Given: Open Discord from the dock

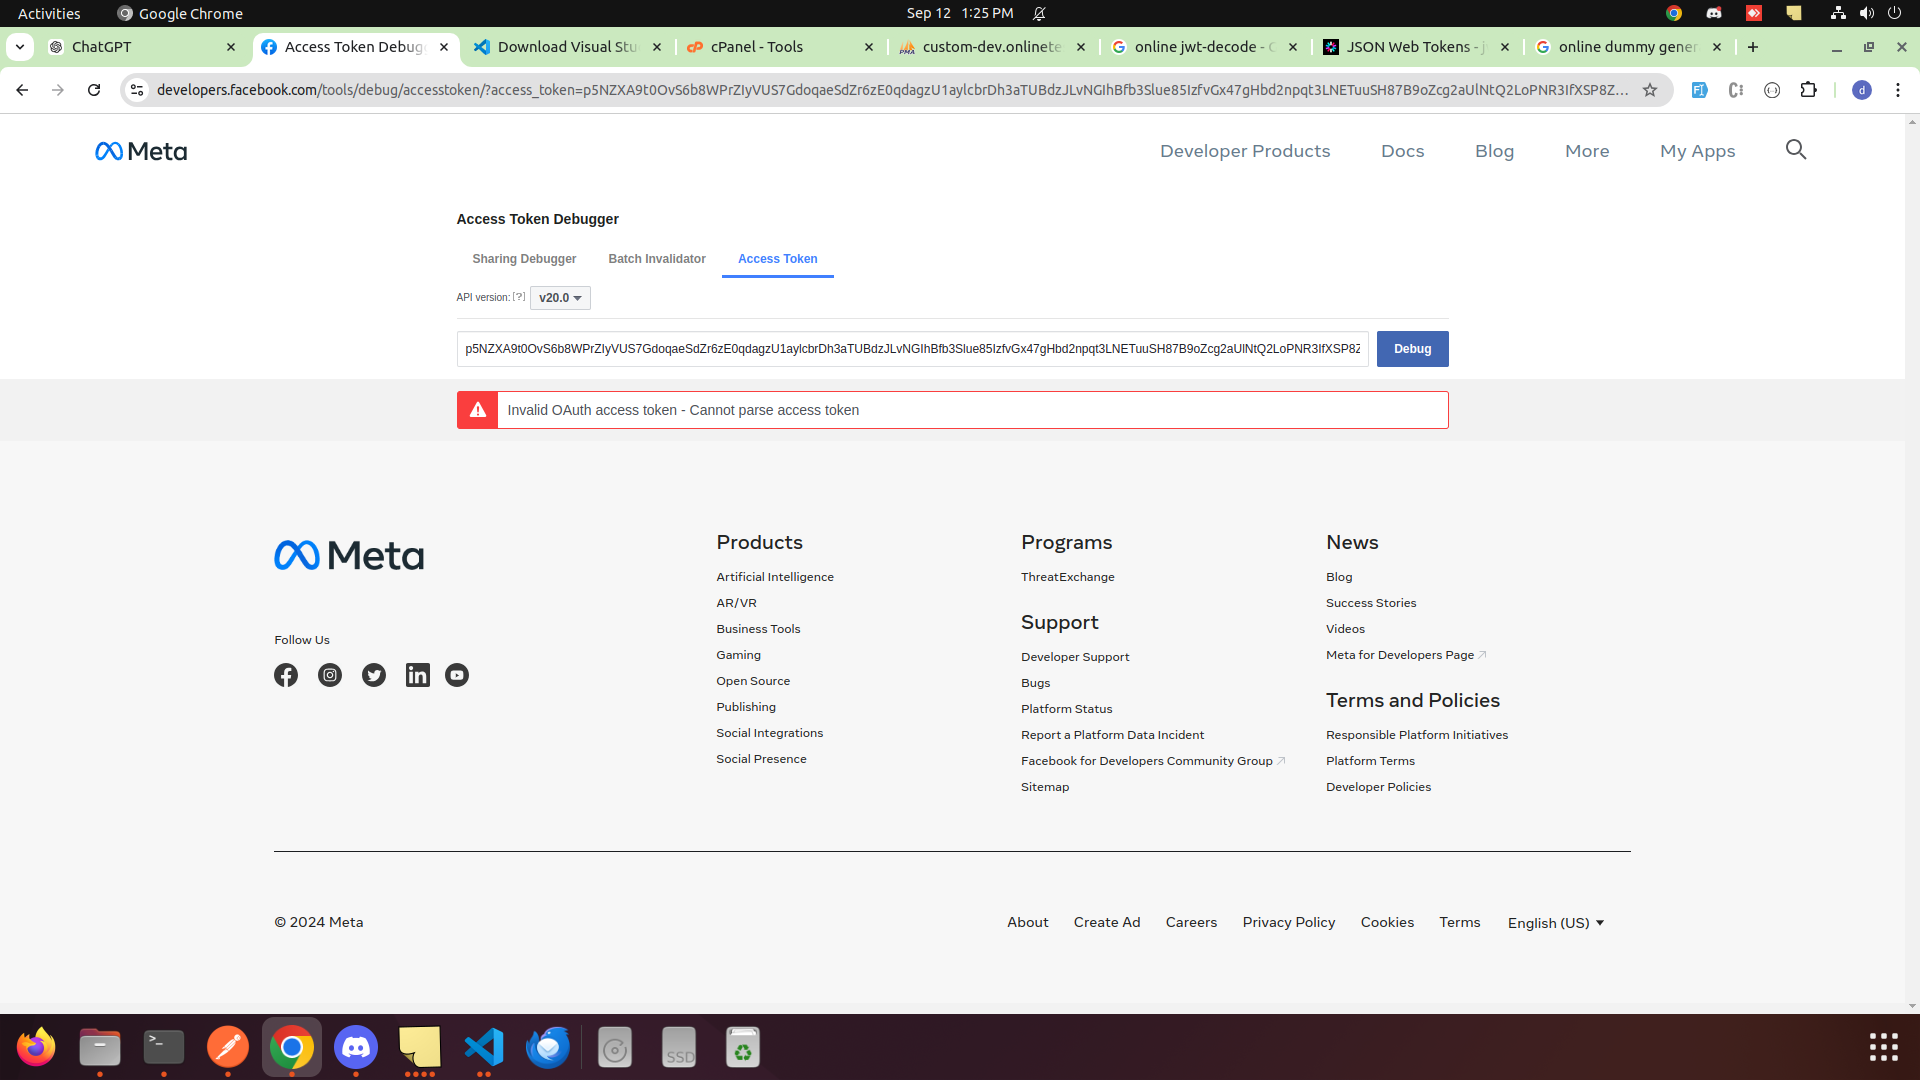Looking at the screenshot, I should point(356,1047).
